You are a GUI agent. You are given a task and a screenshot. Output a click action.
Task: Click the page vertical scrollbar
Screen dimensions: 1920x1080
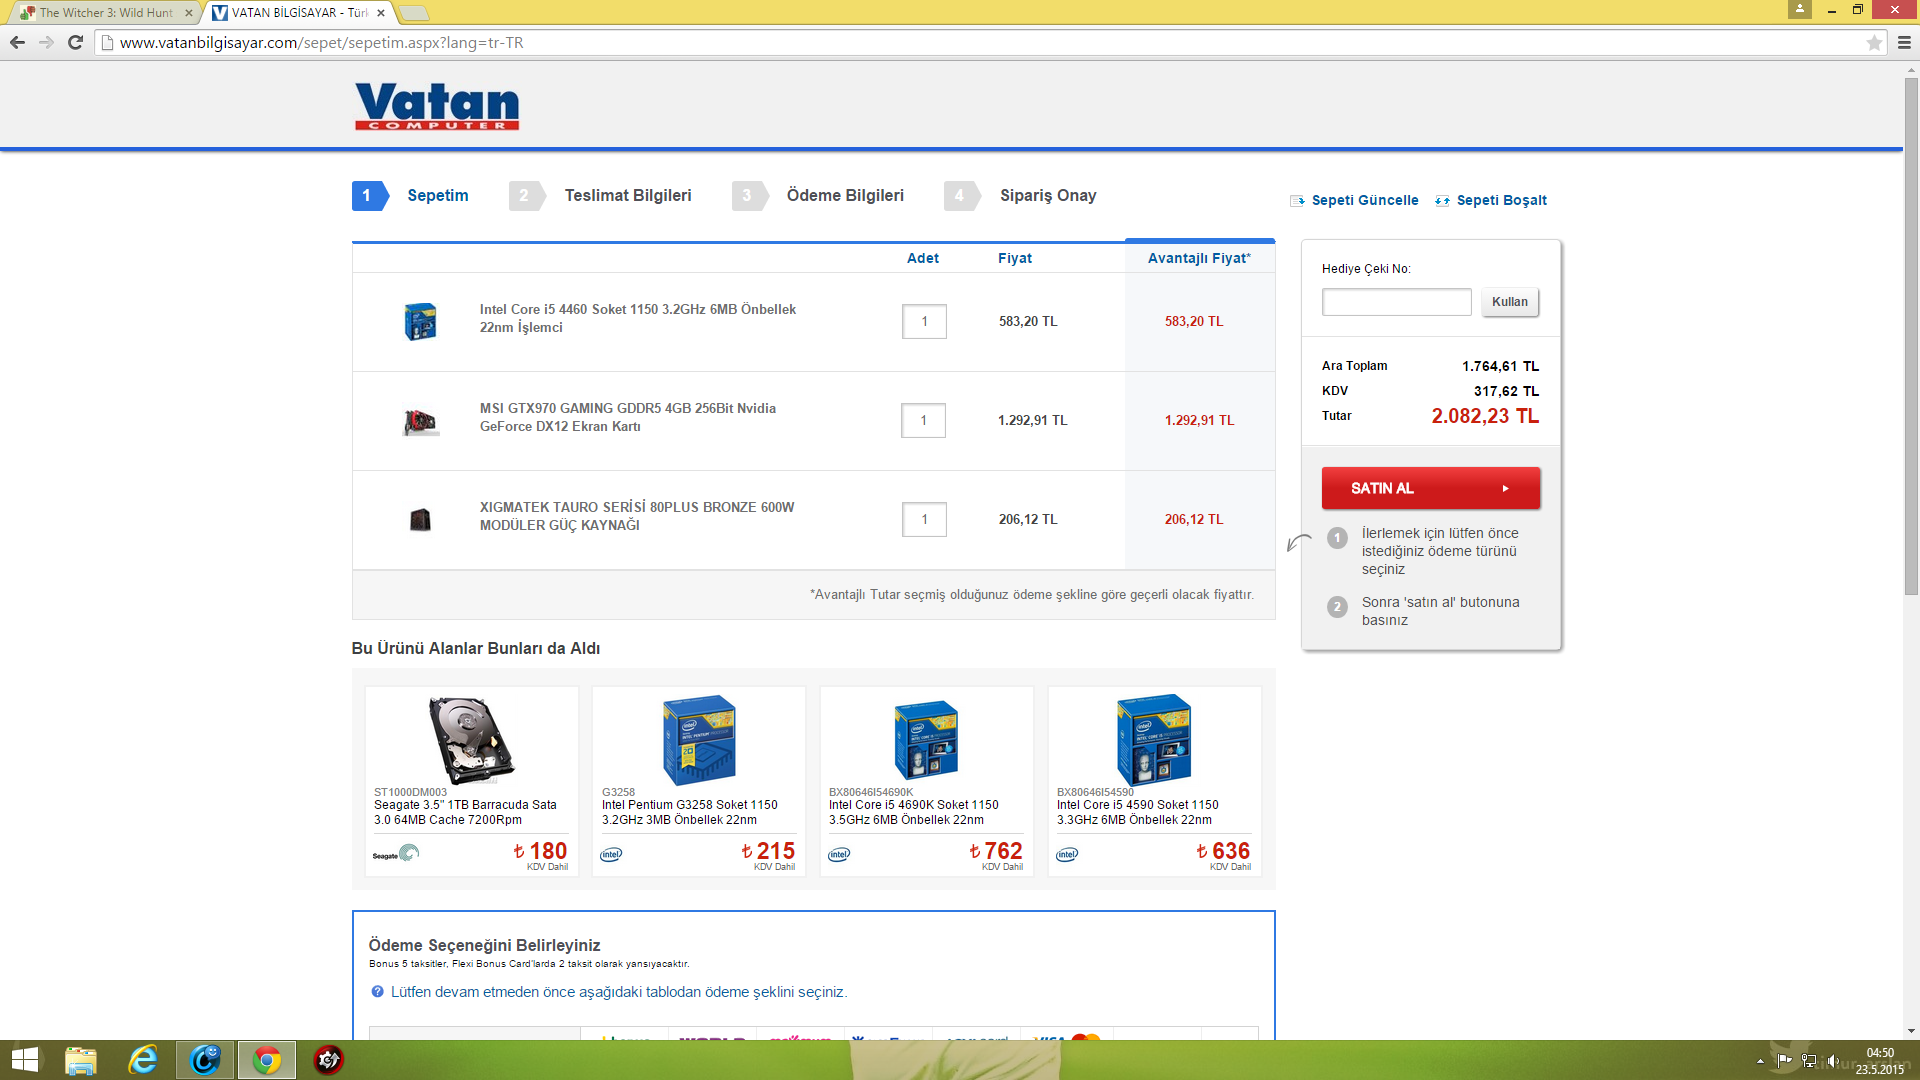pos(1911,335)
